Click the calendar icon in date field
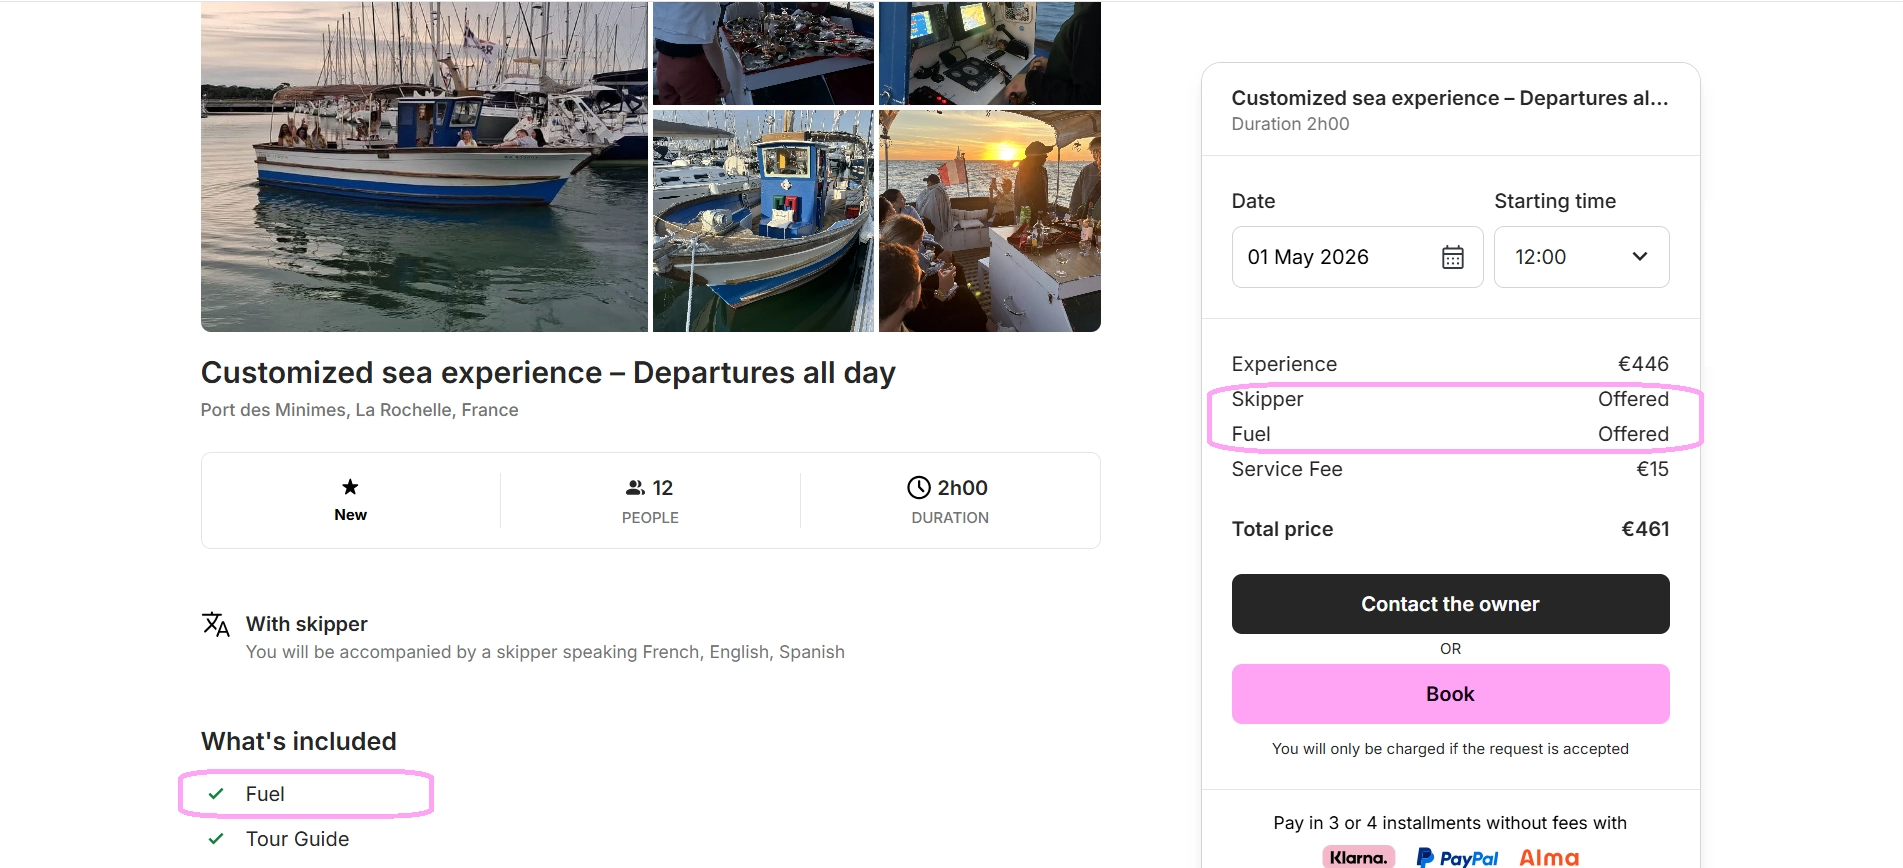Screen dimensions: 1903x868 [x=1452, y=258]
